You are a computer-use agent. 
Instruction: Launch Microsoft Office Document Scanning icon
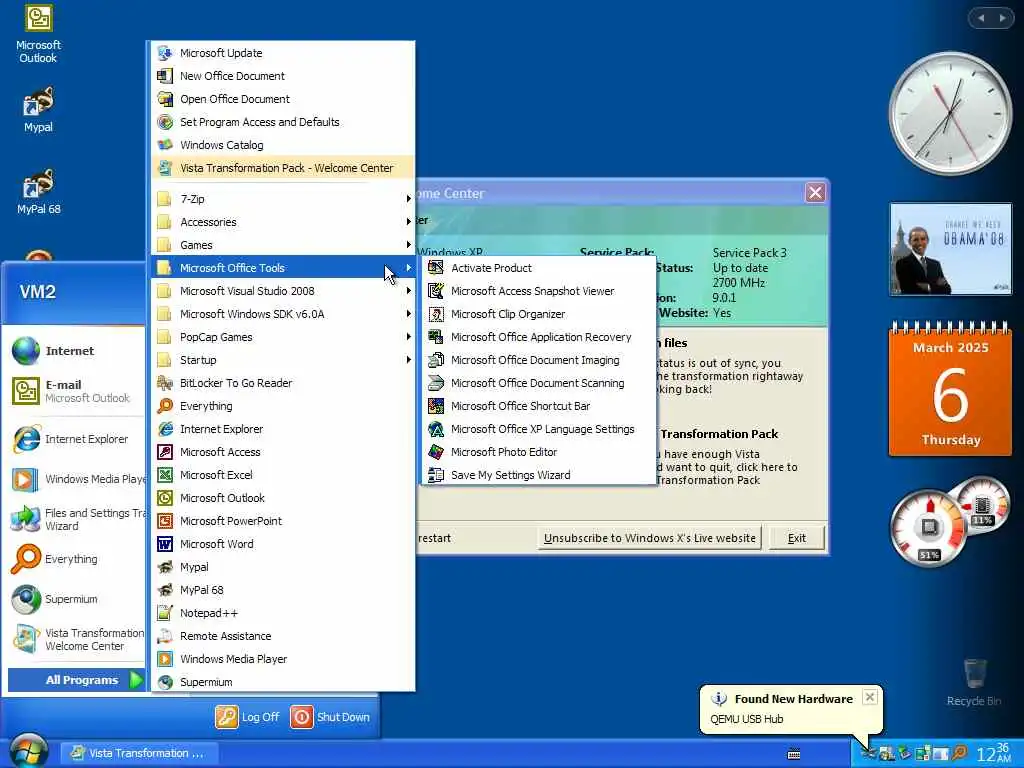436,383
